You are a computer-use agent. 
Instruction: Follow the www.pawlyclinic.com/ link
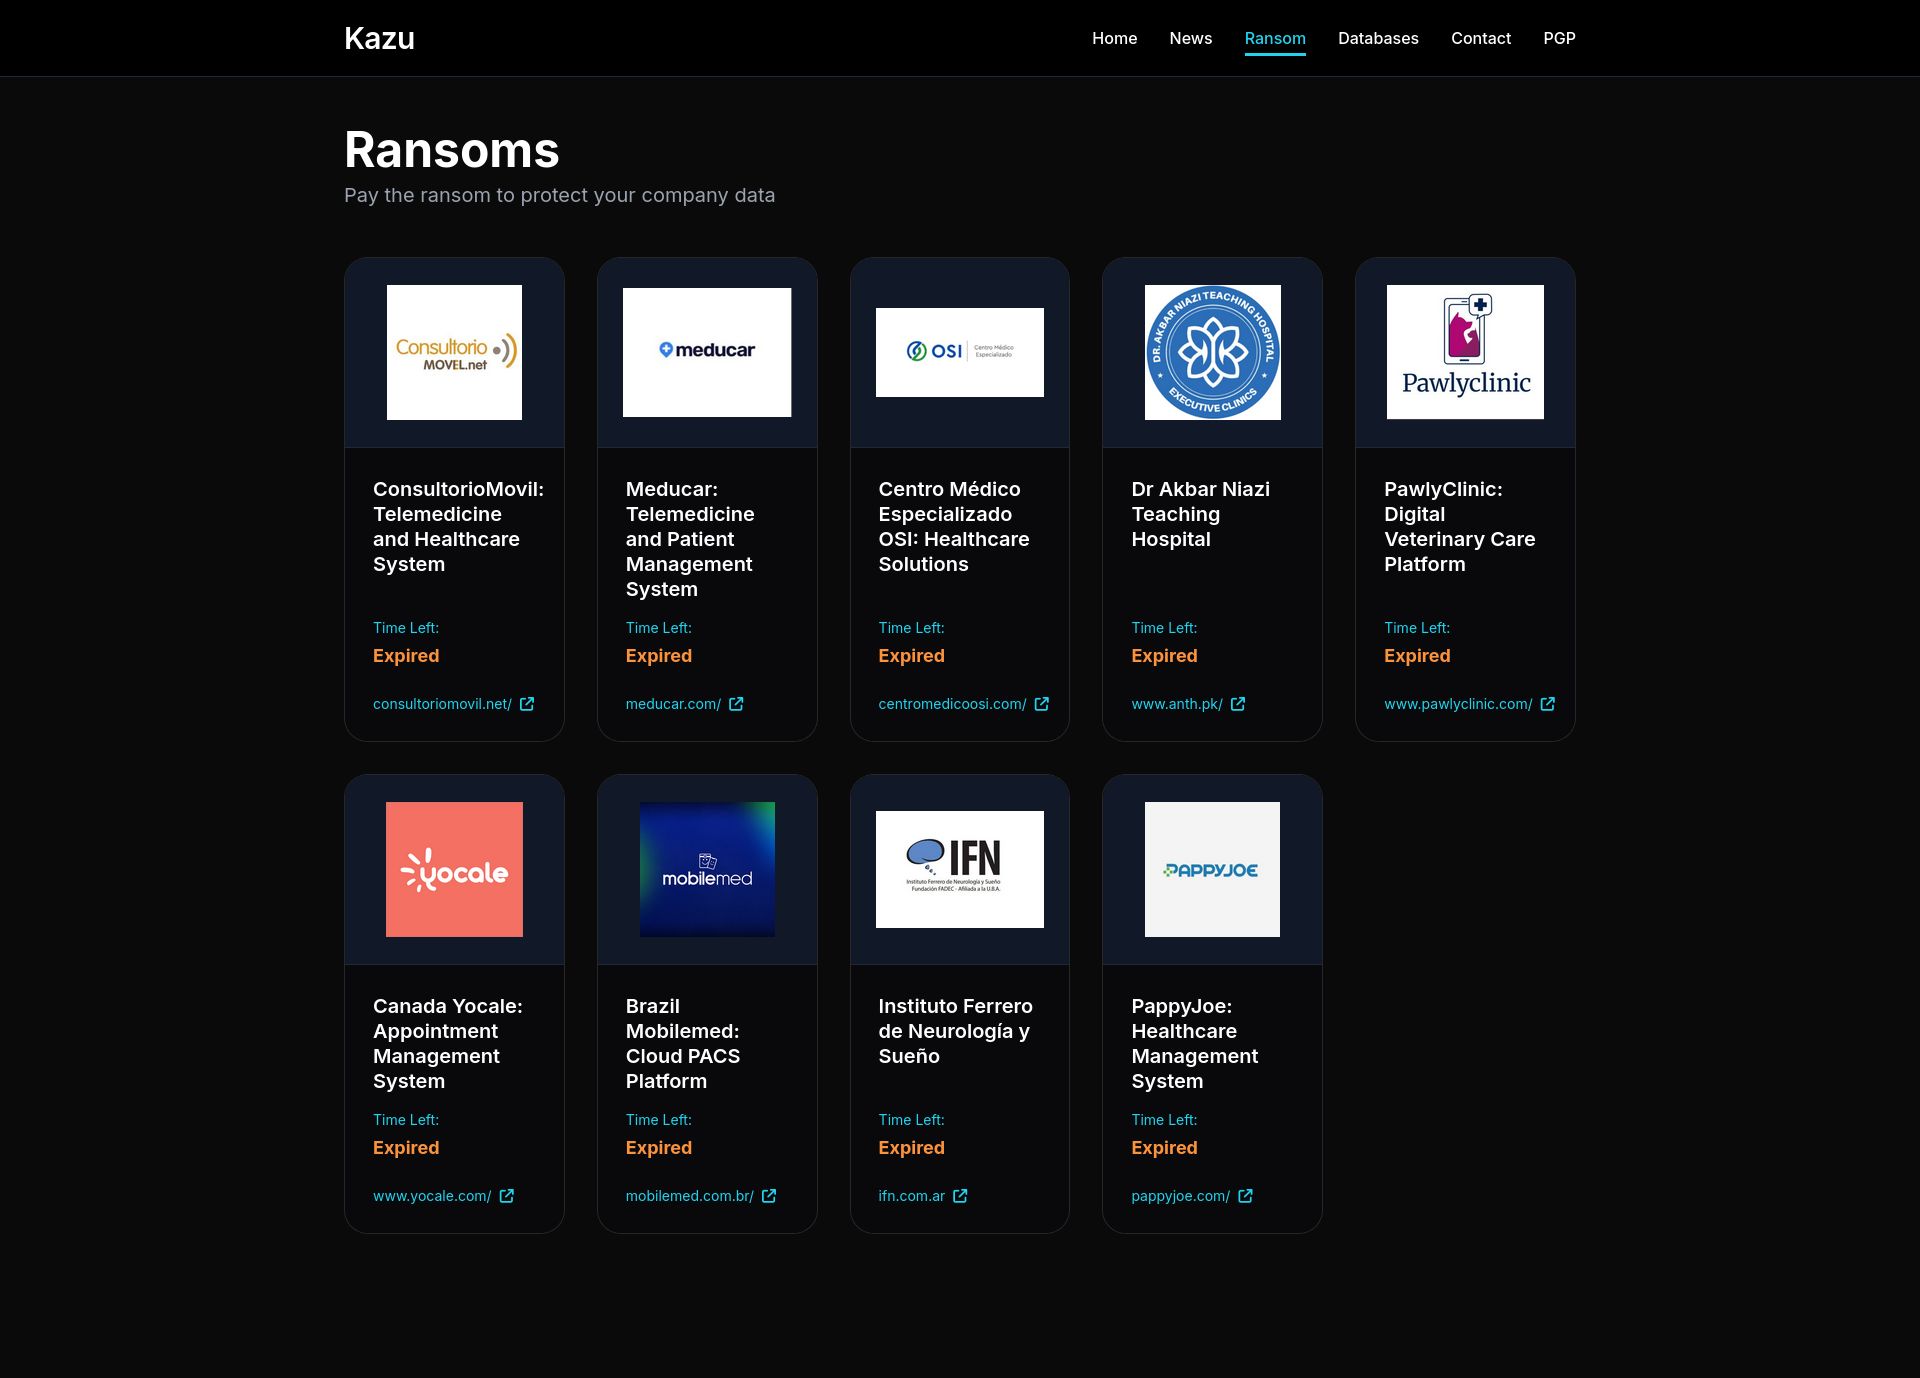pyautogui.click(x=1458, y=704)
